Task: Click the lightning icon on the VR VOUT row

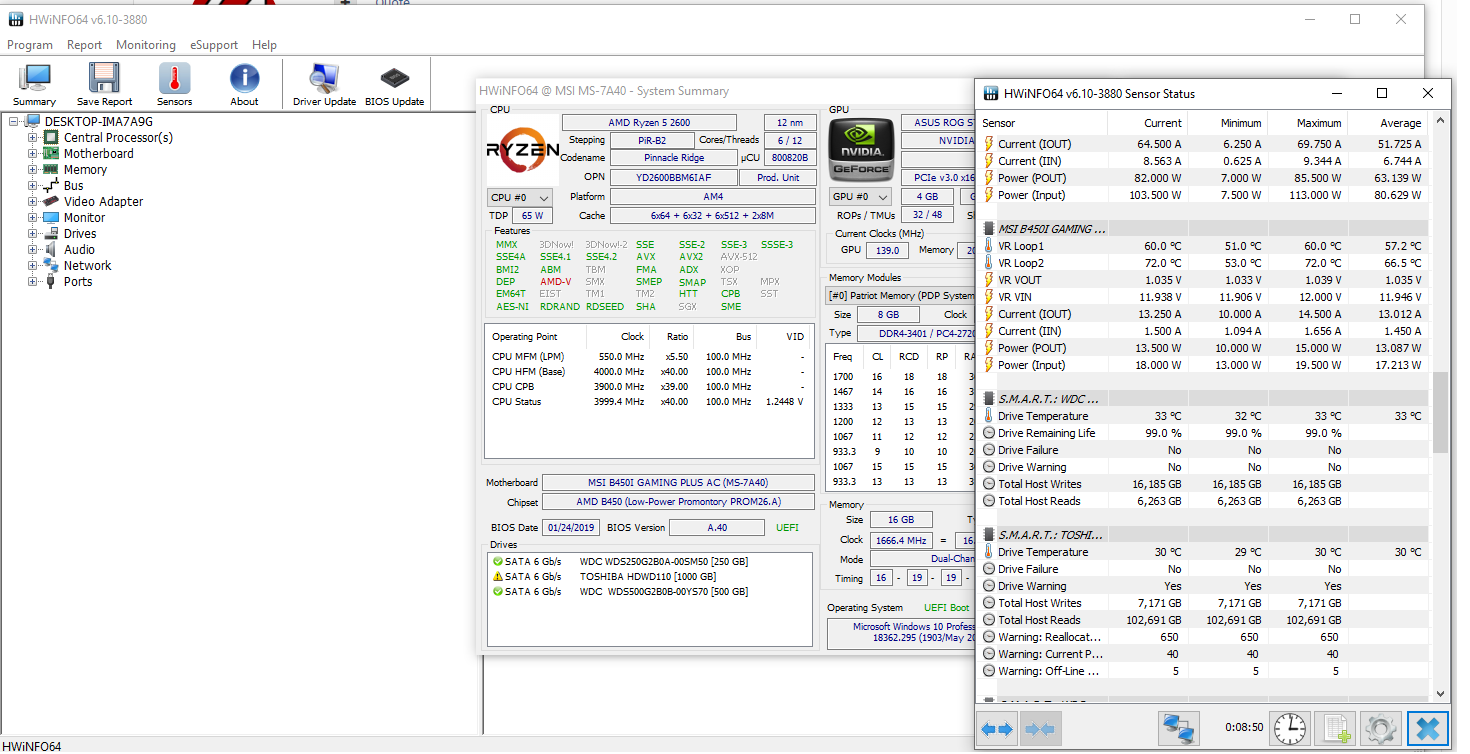Action: coord(989,280)
